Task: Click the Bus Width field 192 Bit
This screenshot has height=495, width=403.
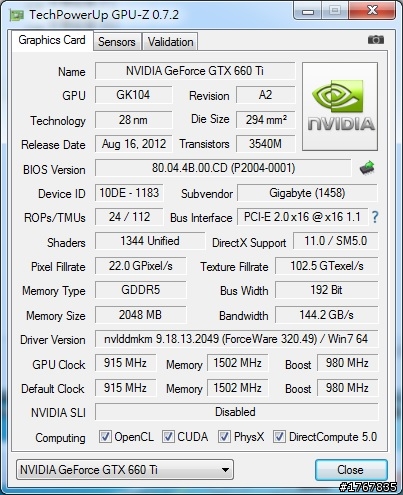Action: (327, 290)
